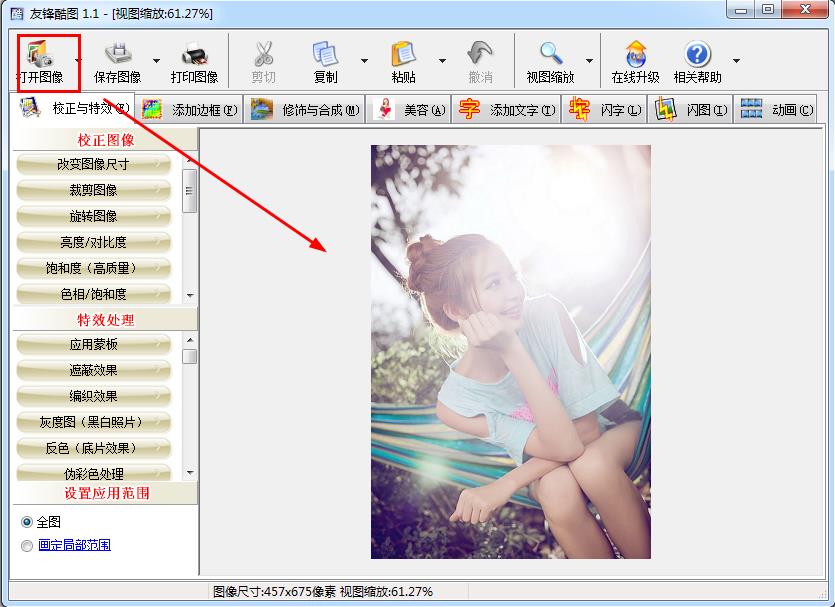Select the 画定局部范围 radio button
The width and height of the screenshot is (835, 607).
[27, 545]
